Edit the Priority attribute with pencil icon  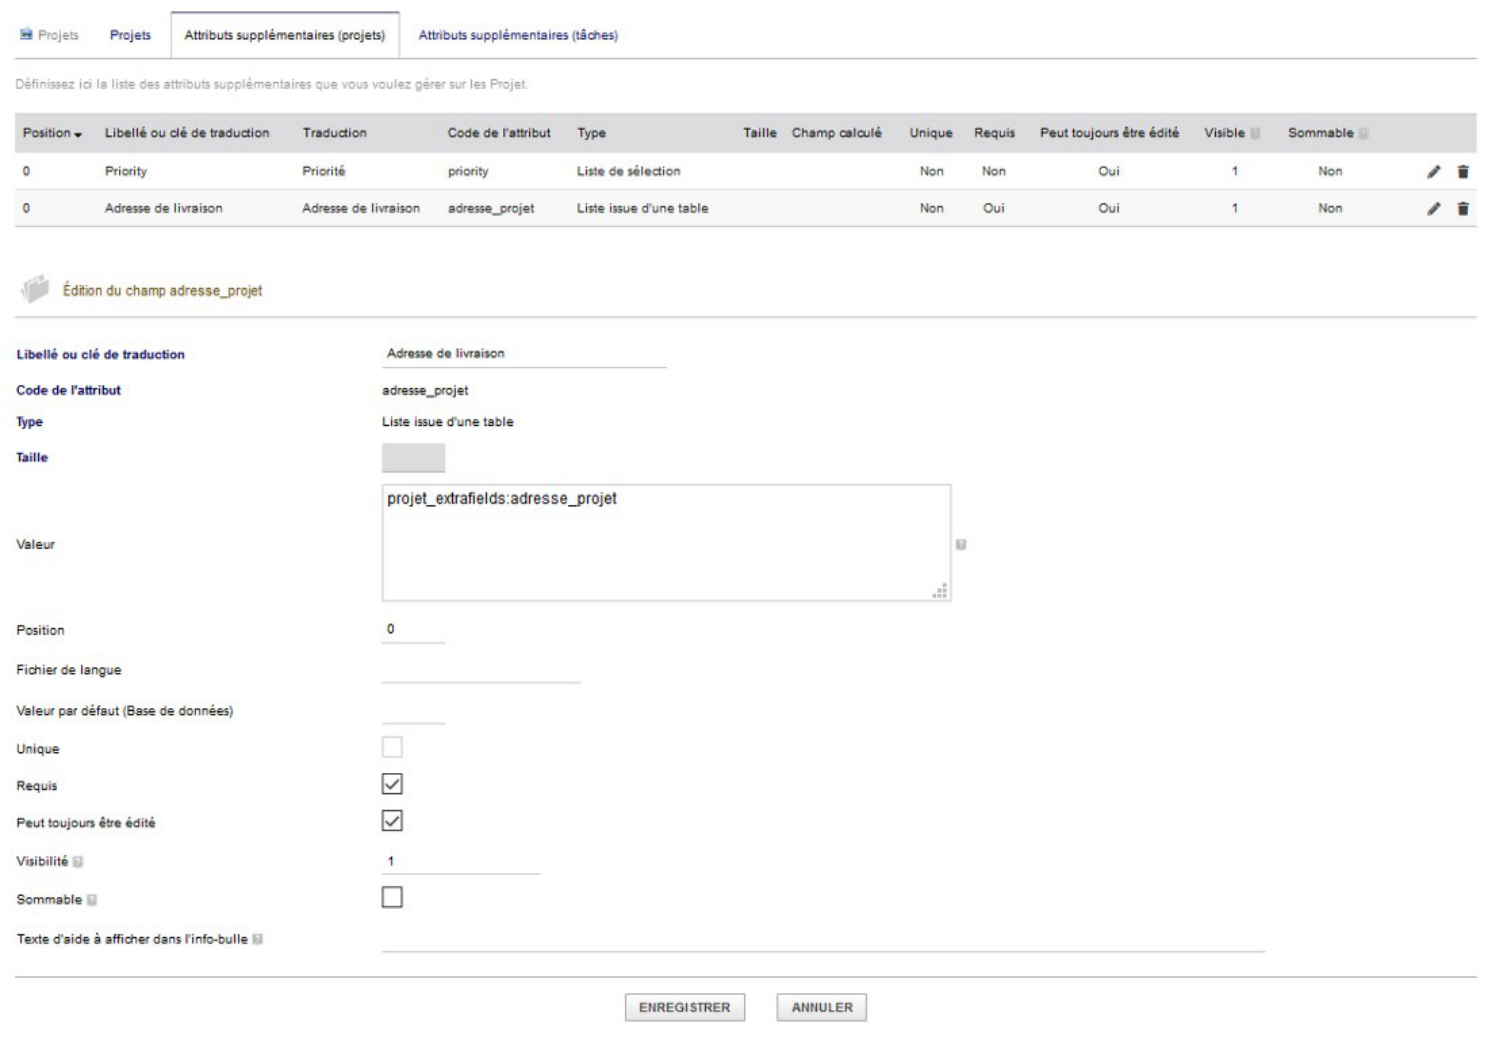pos(1433,171)
